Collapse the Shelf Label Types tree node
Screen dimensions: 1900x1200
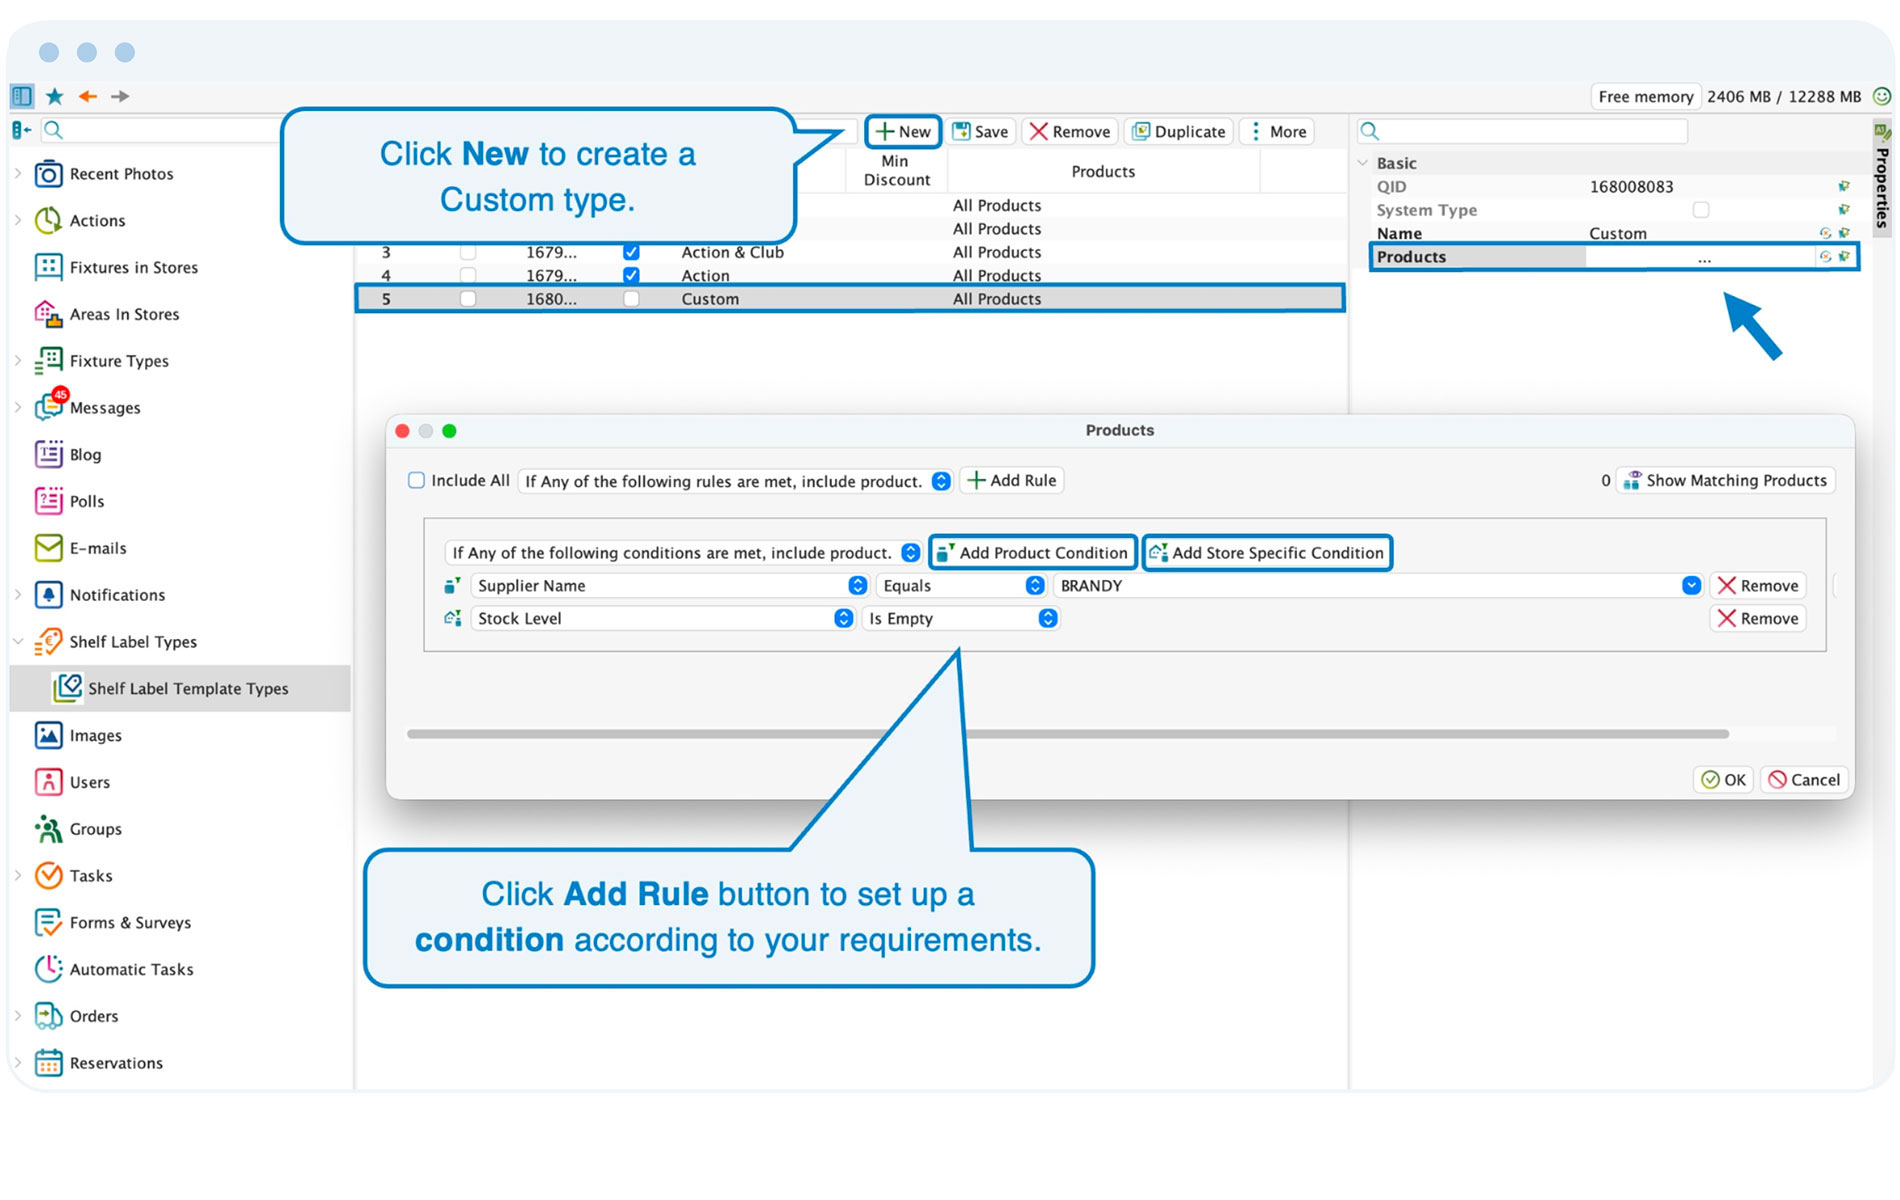pos(18,642)
